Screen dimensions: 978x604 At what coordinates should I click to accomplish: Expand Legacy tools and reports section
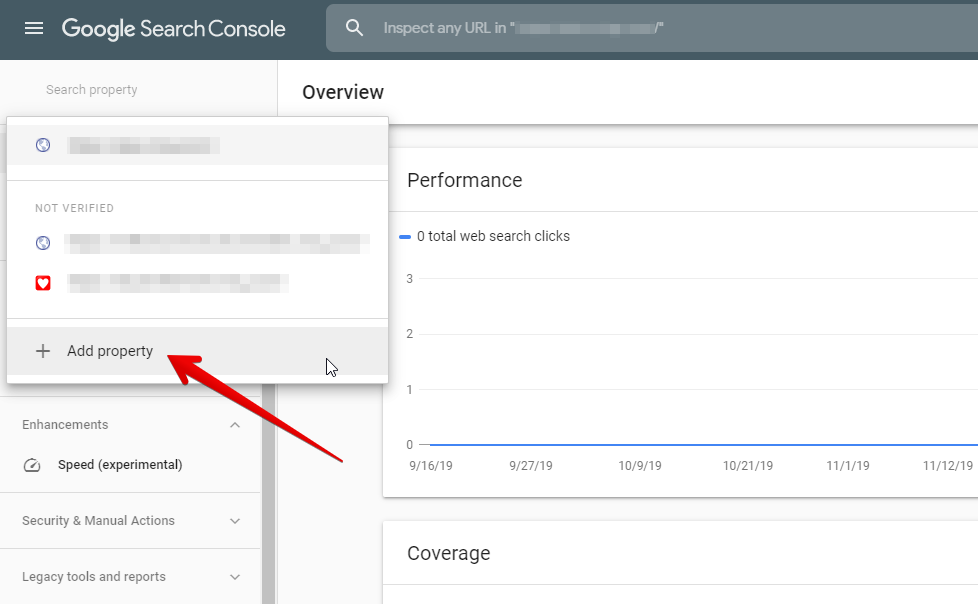[x=235, y=577]
